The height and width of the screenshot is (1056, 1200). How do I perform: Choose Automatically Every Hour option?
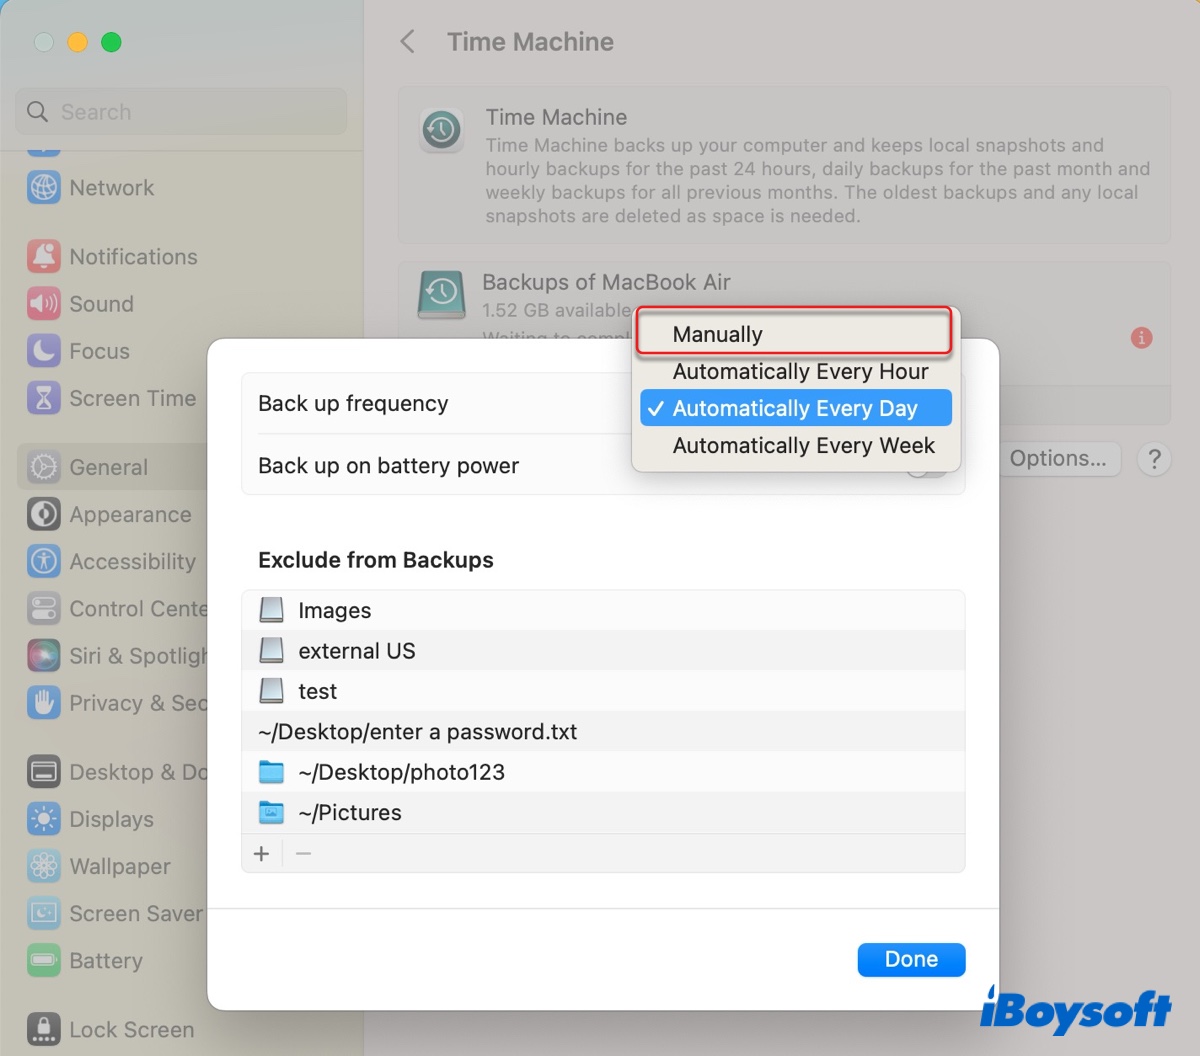tap(800, 371)
